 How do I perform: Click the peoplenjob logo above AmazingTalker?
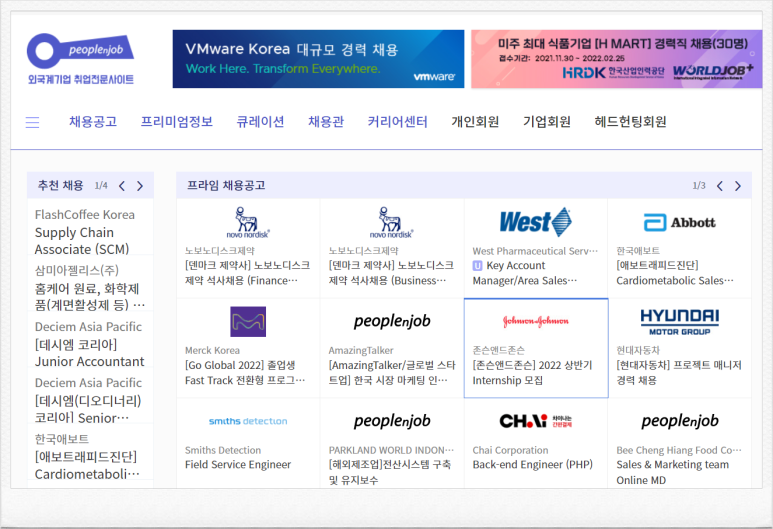coord(392,321)
